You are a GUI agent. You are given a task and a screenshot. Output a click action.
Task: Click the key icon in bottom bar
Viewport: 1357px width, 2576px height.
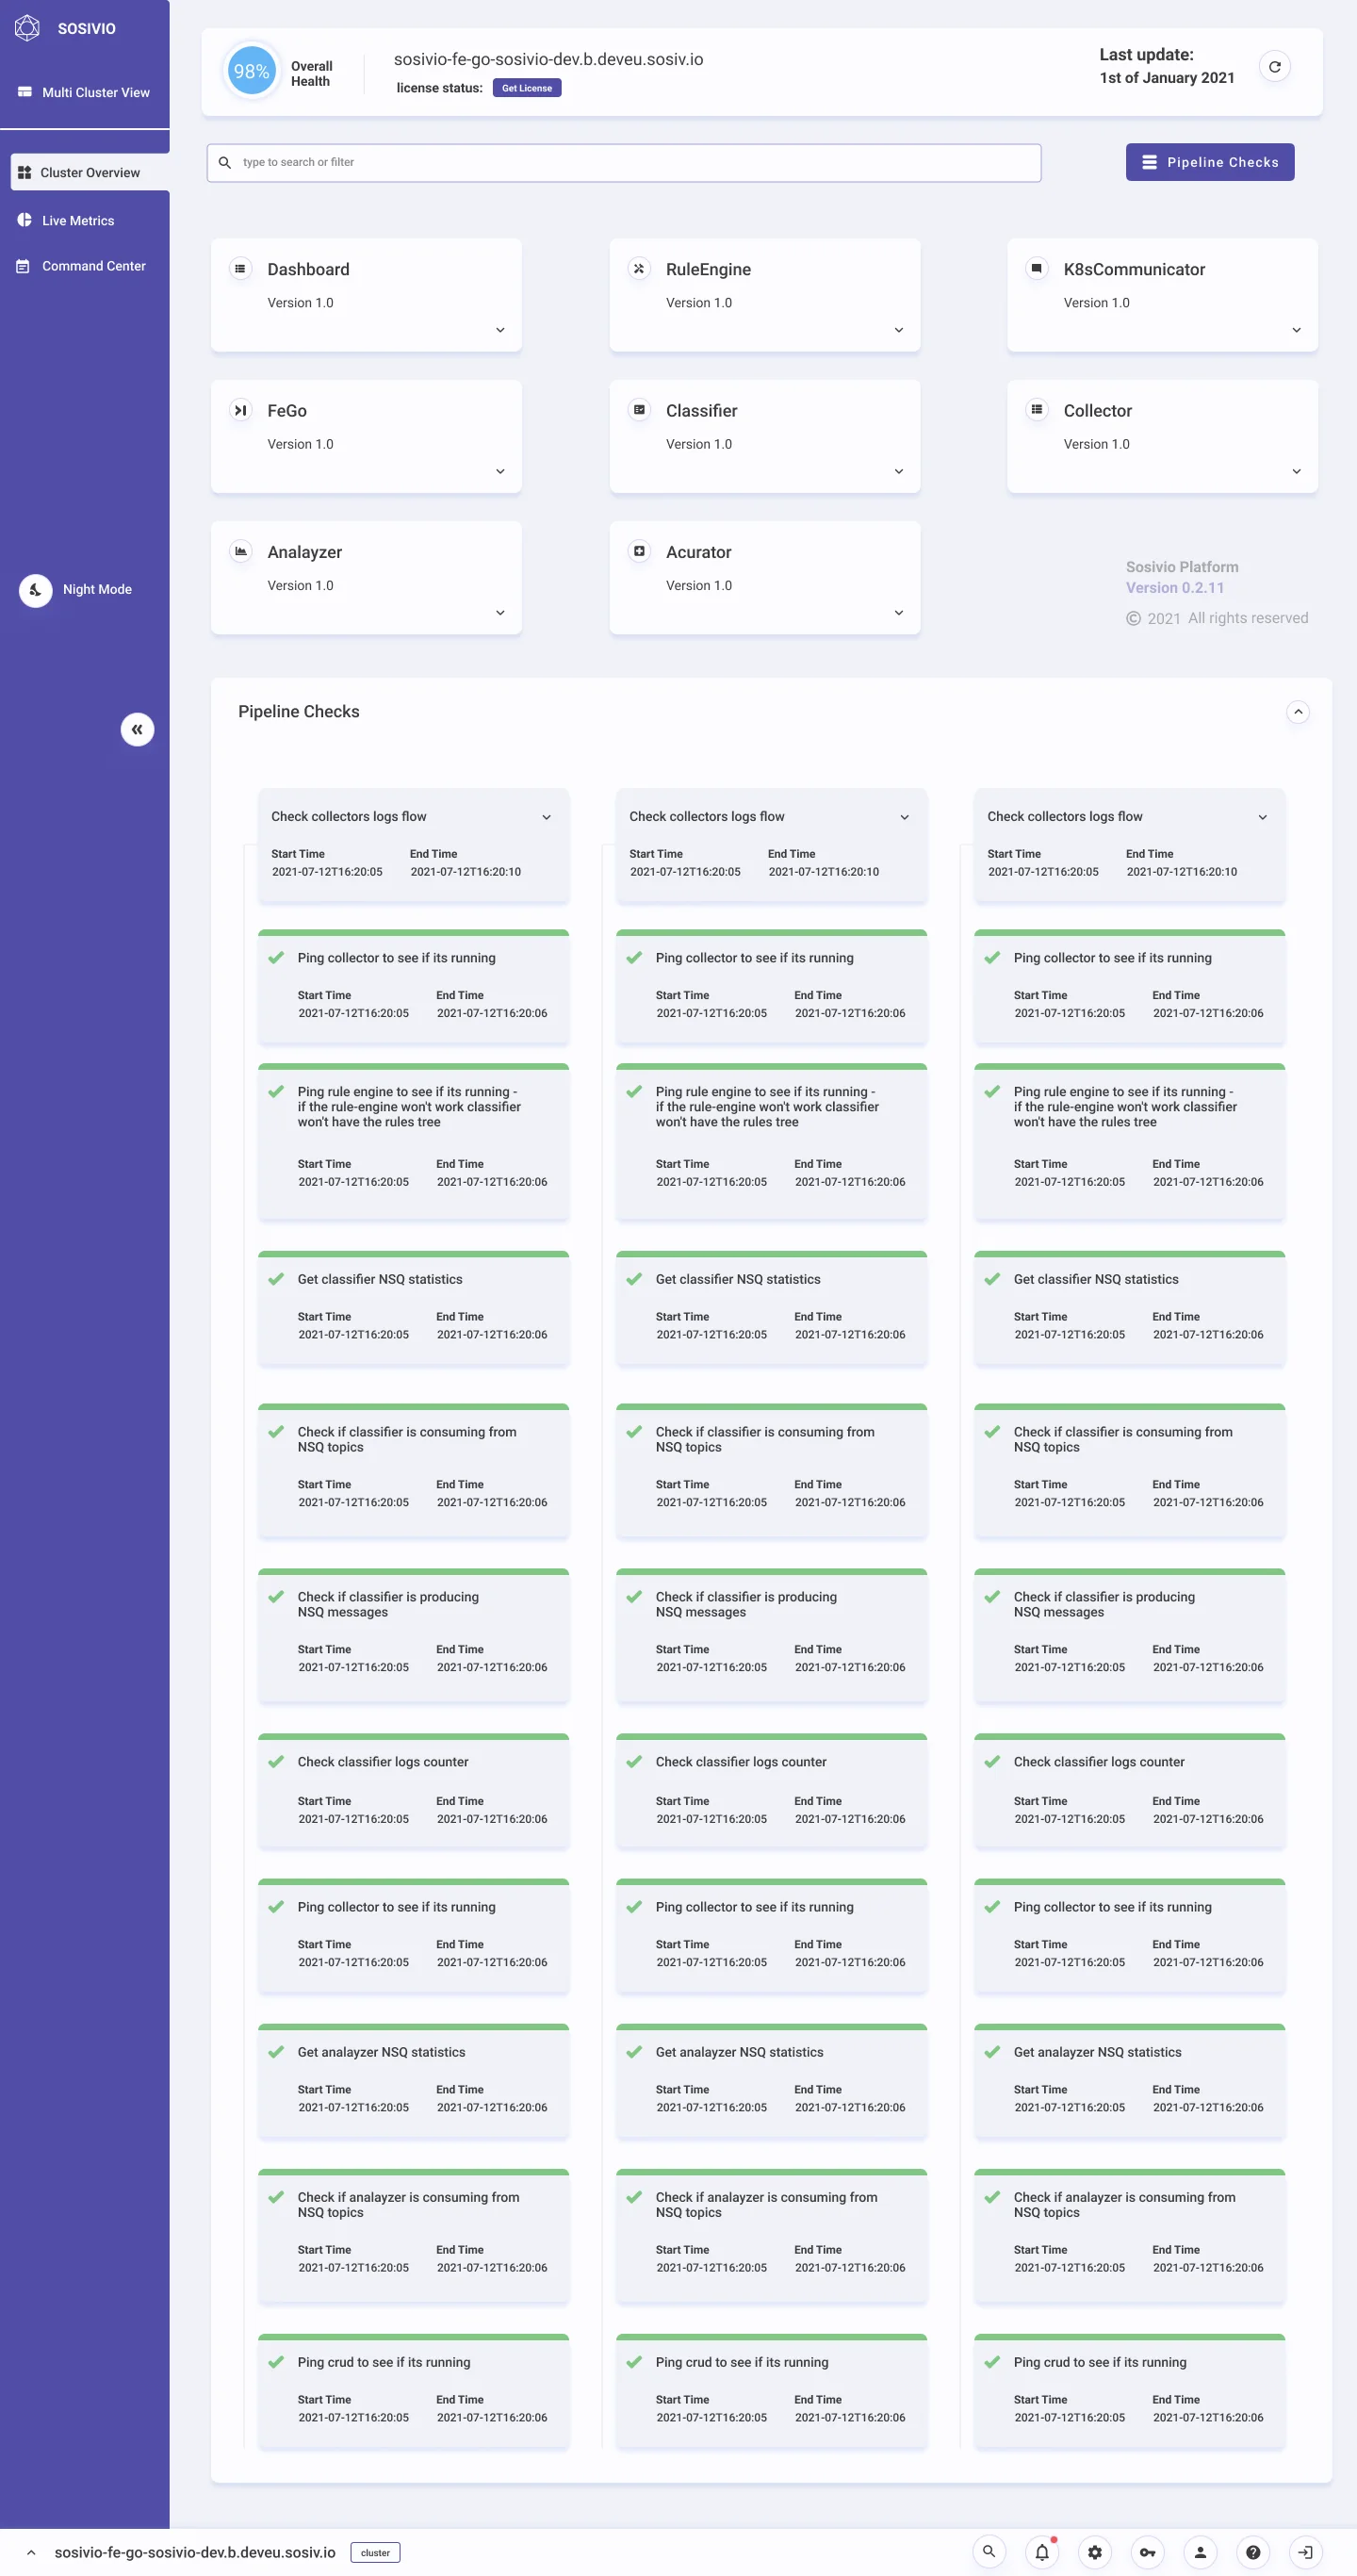1147,2551
